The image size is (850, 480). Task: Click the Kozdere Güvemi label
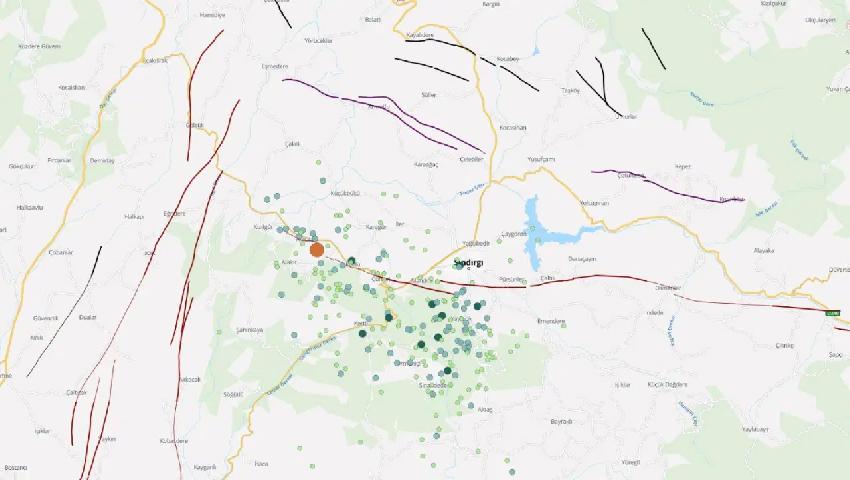[40, 46]
